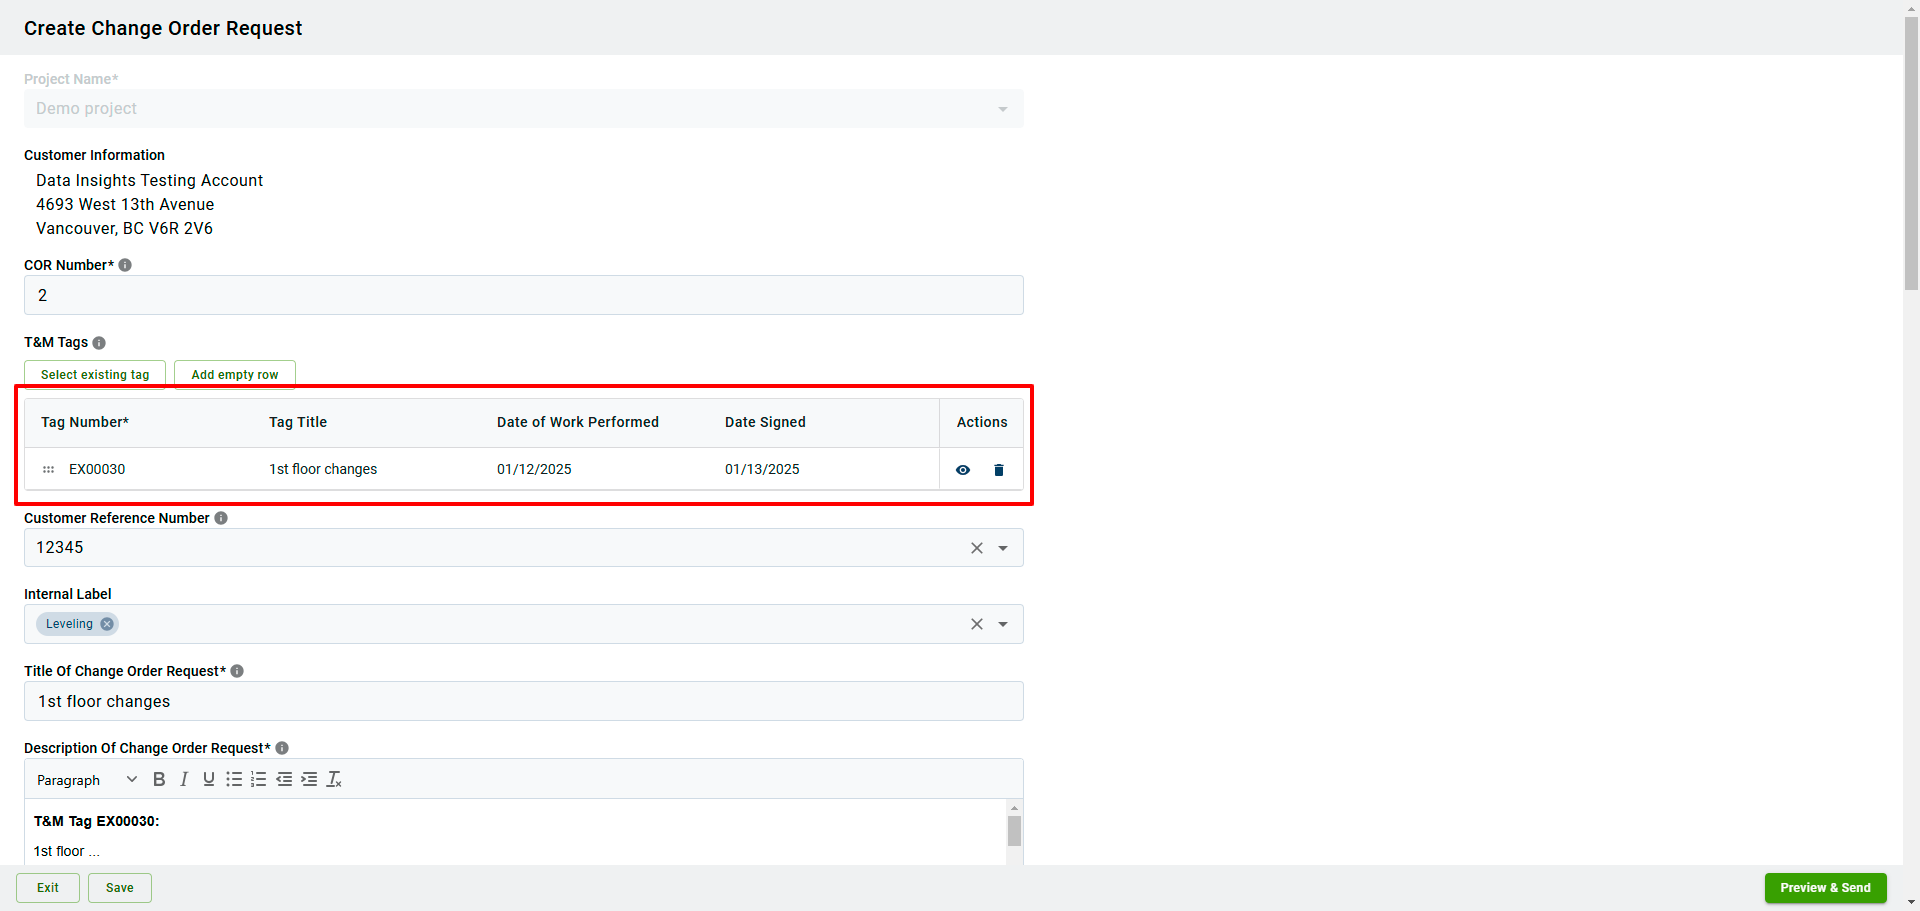
Task: Open the Project Name dropdown
Action: tap(1002, 108)
